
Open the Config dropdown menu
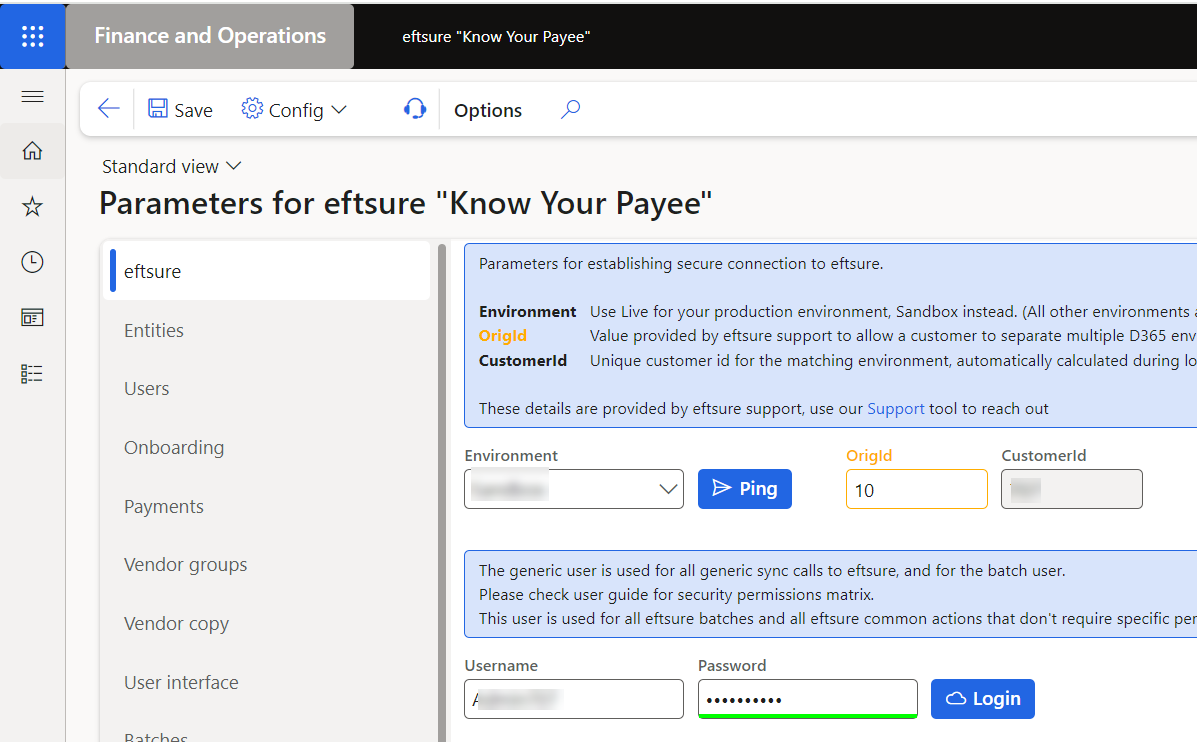pyautogui.click(x=294, y=110)
